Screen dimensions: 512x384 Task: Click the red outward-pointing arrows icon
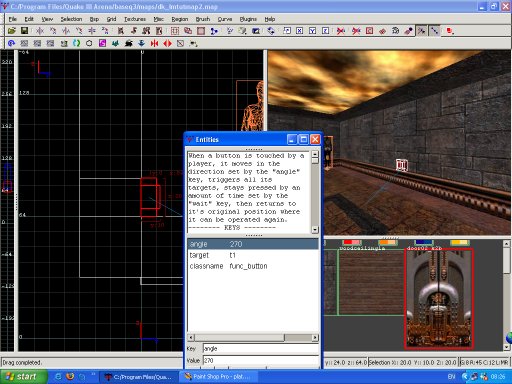click(x=167, y=43)
